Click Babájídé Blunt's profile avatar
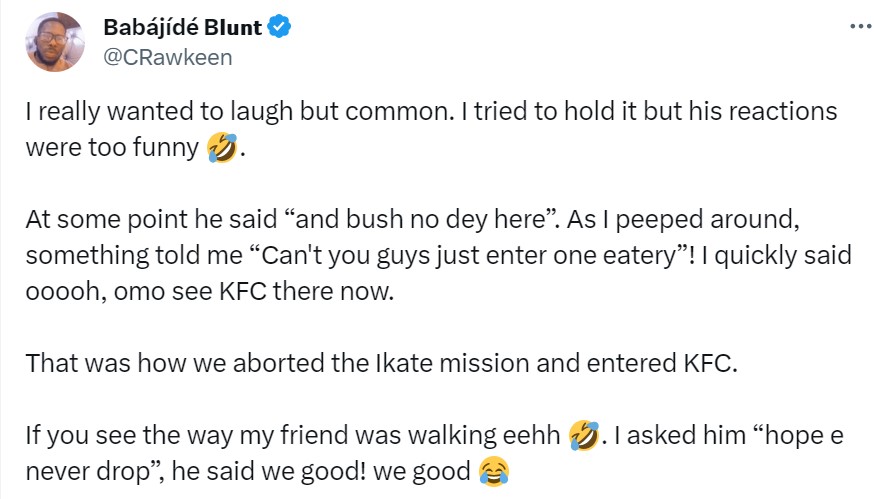874x499 pixels. [54, 42]
